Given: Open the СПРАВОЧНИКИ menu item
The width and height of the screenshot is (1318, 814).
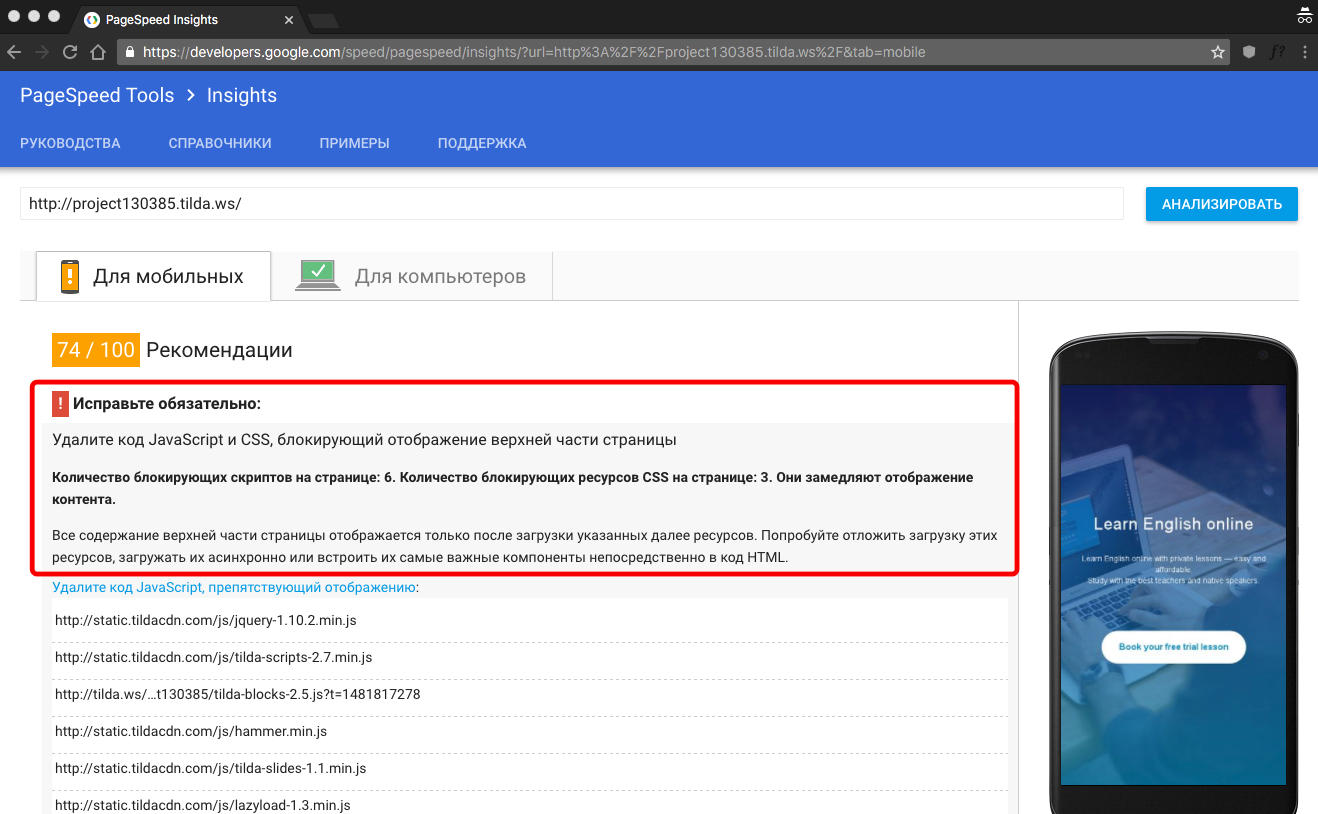Looking at the screenshot, I should pos(220,143).
